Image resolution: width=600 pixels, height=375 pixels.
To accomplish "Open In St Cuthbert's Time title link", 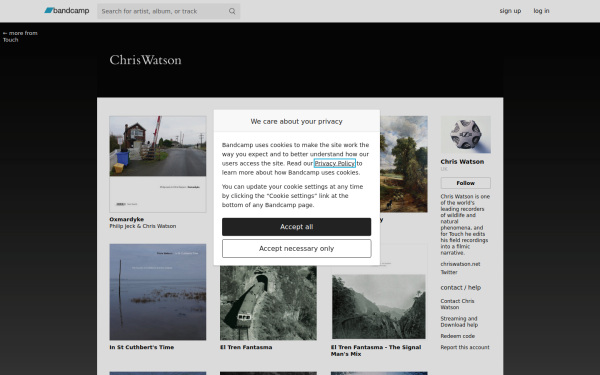I will pos(142,347).
